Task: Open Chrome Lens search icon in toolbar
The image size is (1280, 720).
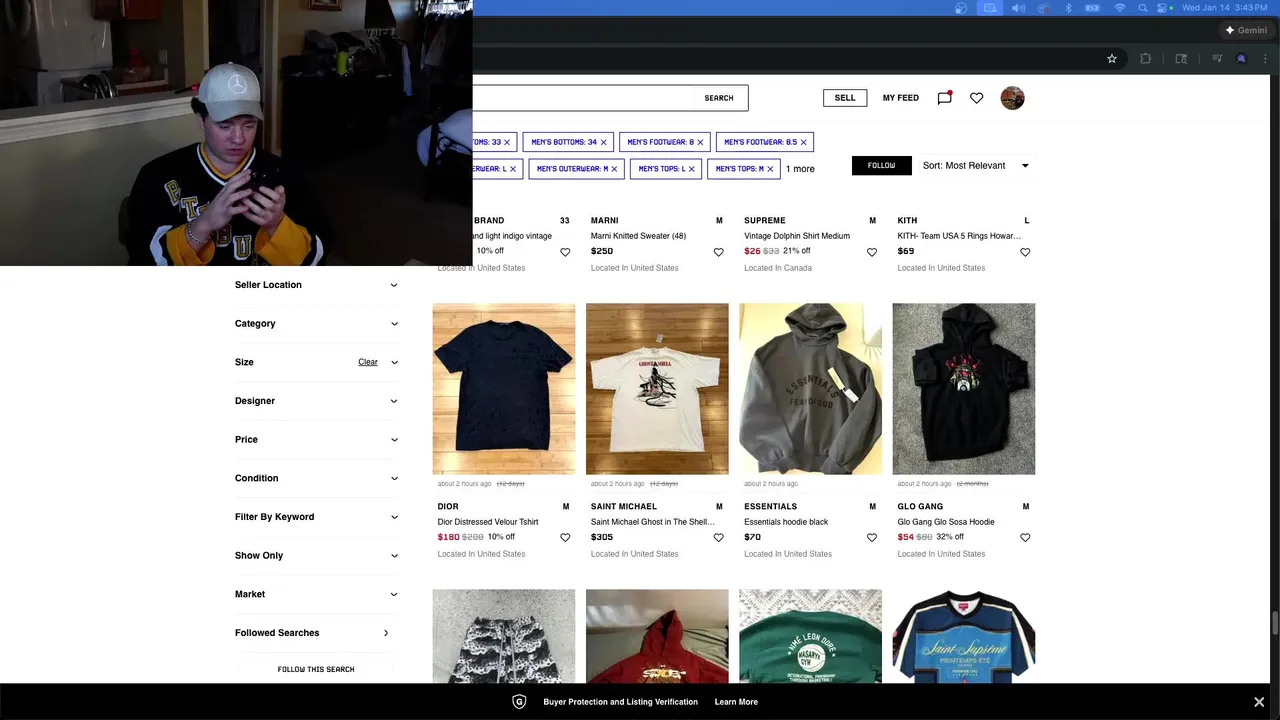Action: (x=1181, y=59)
